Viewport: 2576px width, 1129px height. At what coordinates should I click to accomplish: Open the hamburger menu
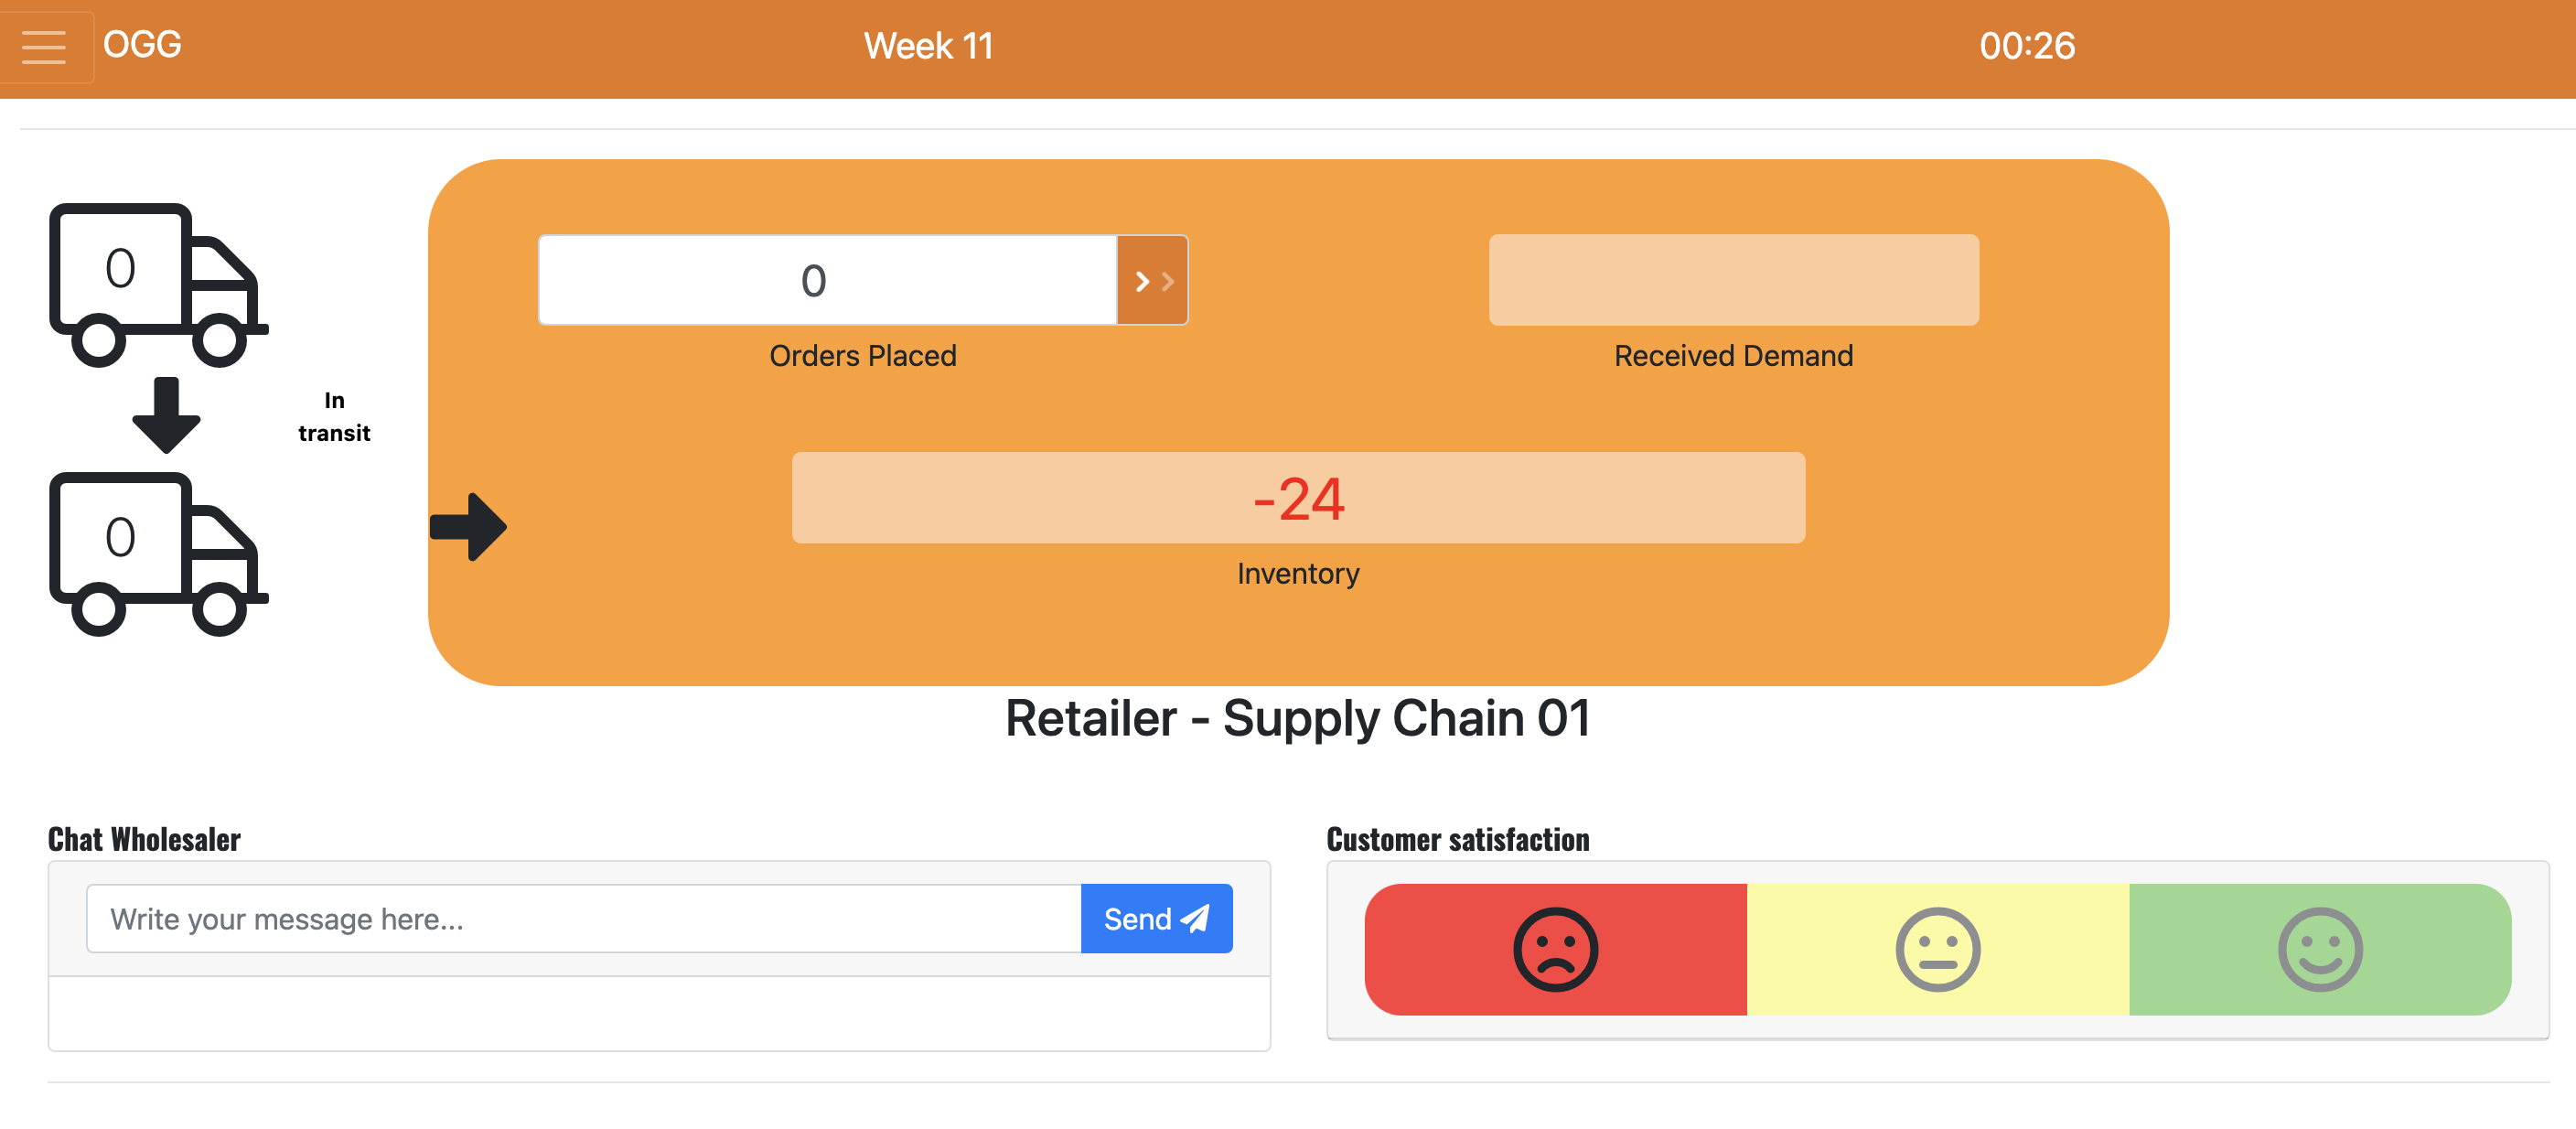[44, 46]
